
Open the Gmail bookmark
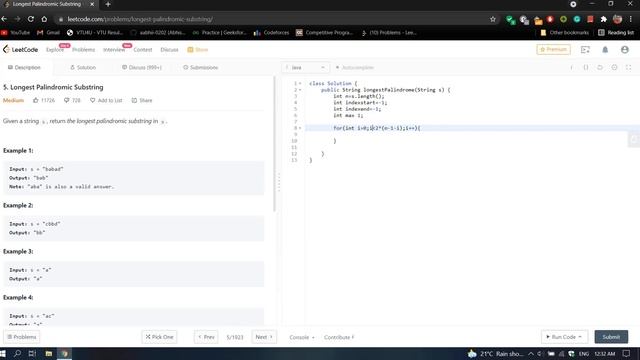(x=48, y=32)
